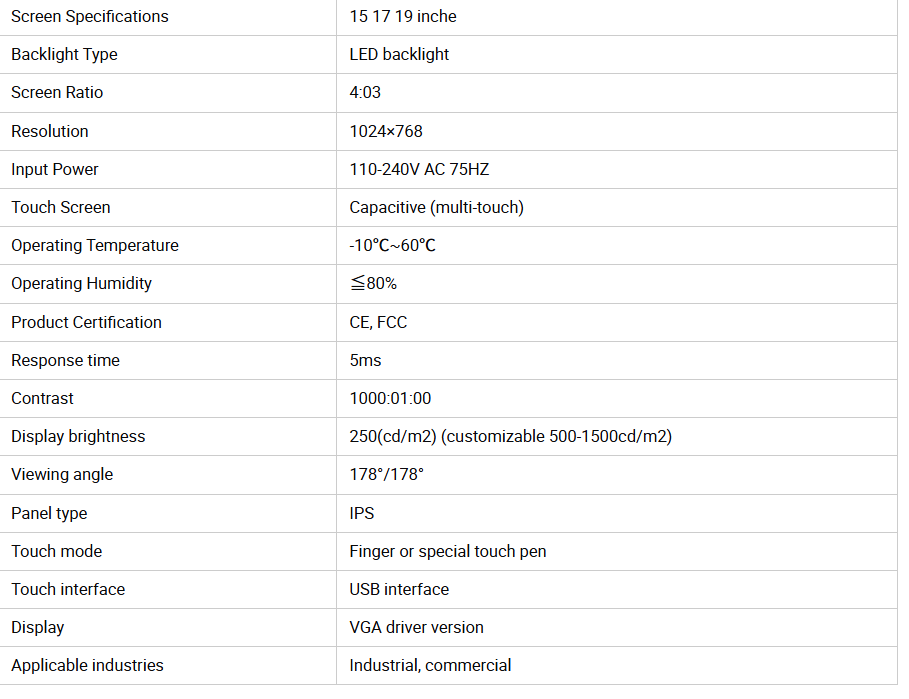Click the 110-240V AC 75HZ value
The width and height of the screenshot is (909, 699).
click(x=419, y=169)
